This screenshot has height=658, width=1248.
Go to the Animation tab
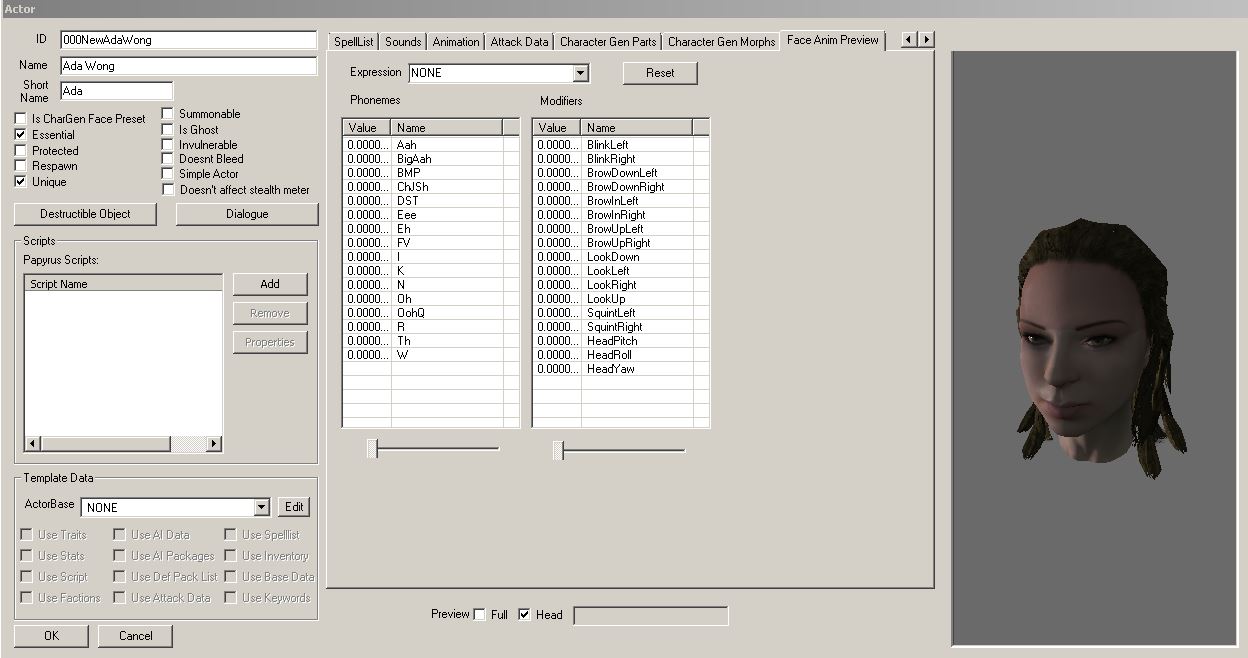(456, 42)
